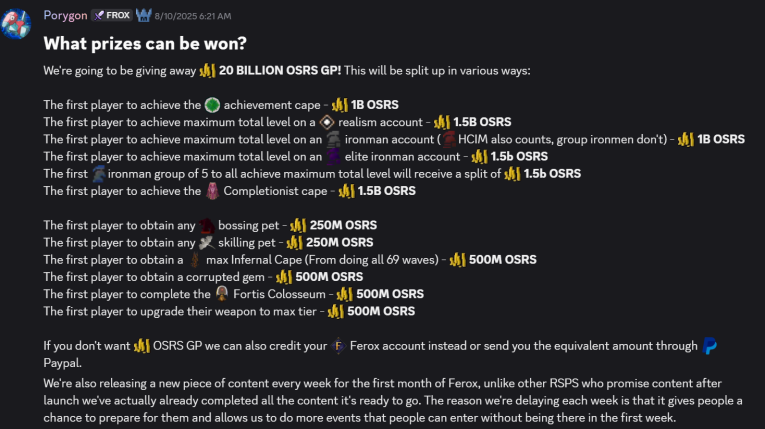The height and width of the screenshot is (429, 765).
Task: Click the Fortis Colosseum emoji
Action: [x=222, y=294]
